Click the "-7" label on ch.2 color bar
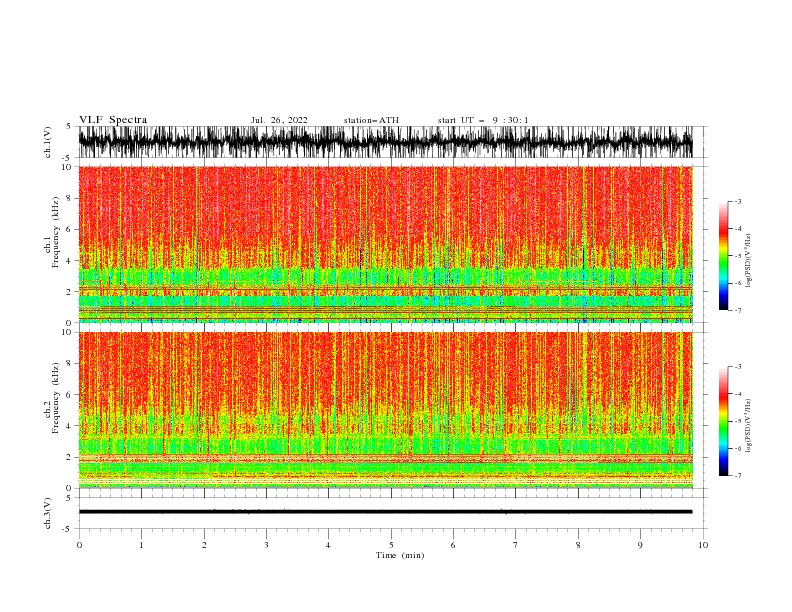The height and width of the screenshot is (612, 792). point(737,475)
